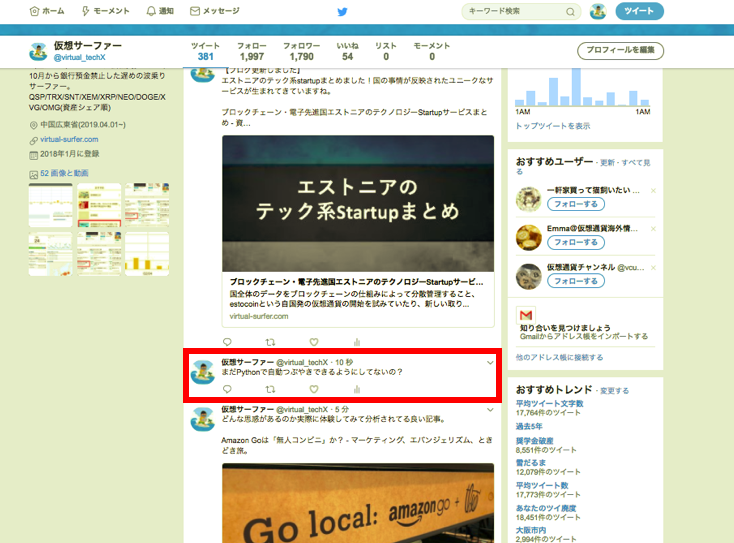Click the @virtual_techX handle in profile header
Screen dimensions: 734x543
click(x=80, y=57)
